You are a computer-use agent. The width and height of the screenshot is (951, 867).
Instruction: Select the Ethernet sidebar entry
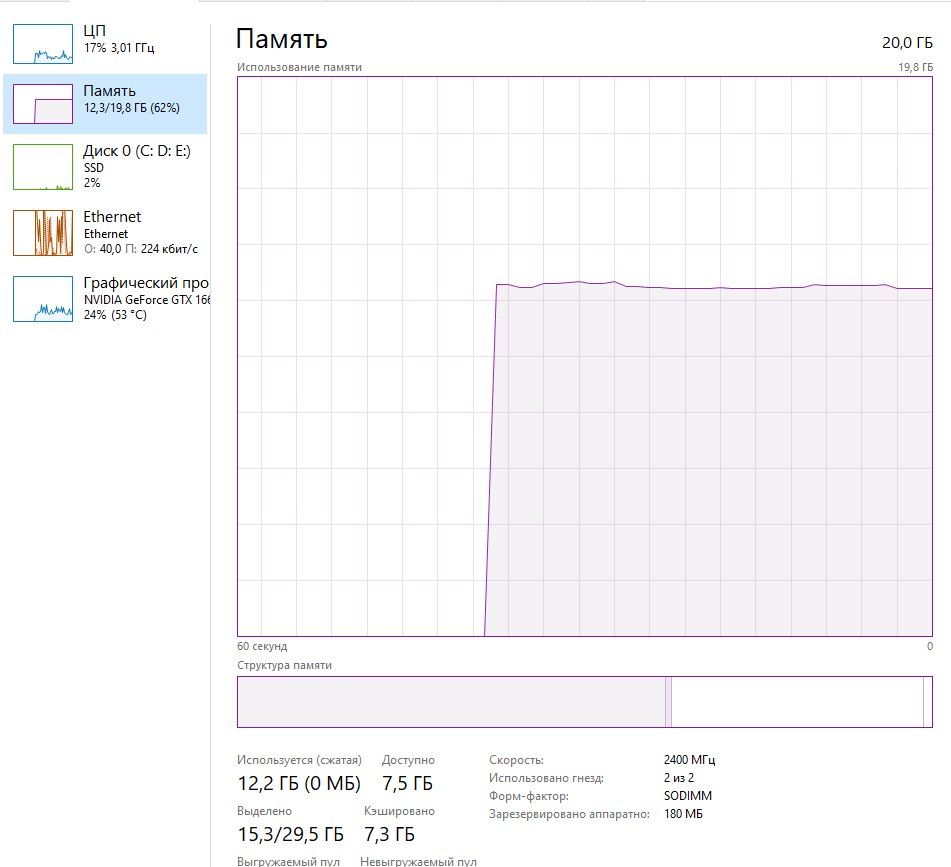click(x=105, y=233)
